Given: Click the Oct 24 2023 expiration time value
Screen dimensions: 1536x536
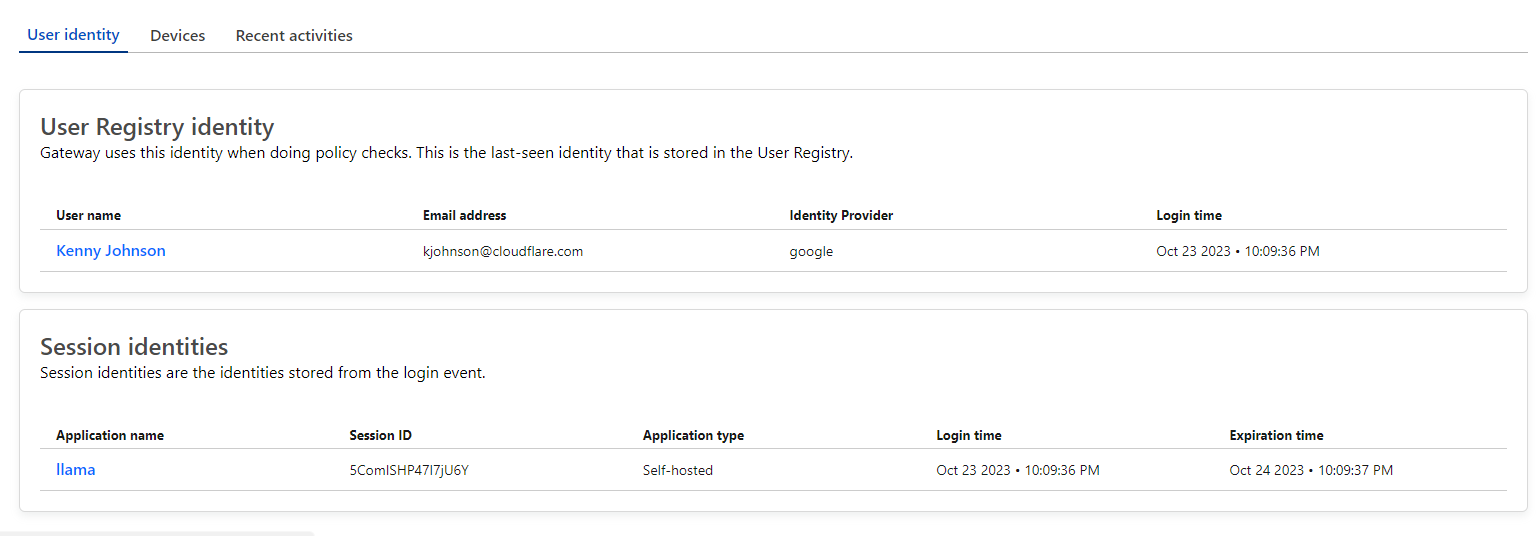Looking at the screenshot, I should coord(1311,471).
